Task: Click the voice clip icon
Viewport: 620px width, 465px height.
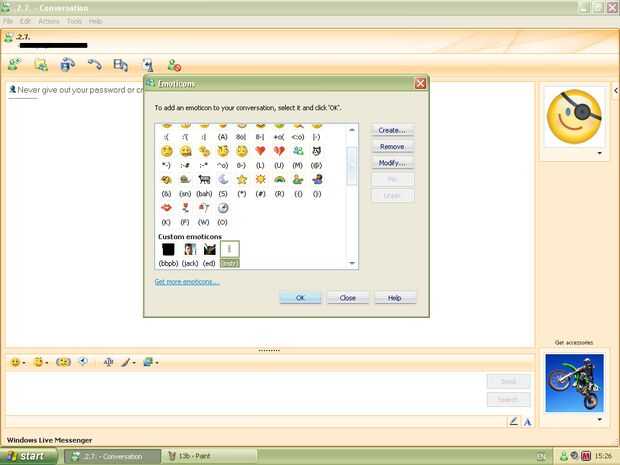Action: click(83, 362)
